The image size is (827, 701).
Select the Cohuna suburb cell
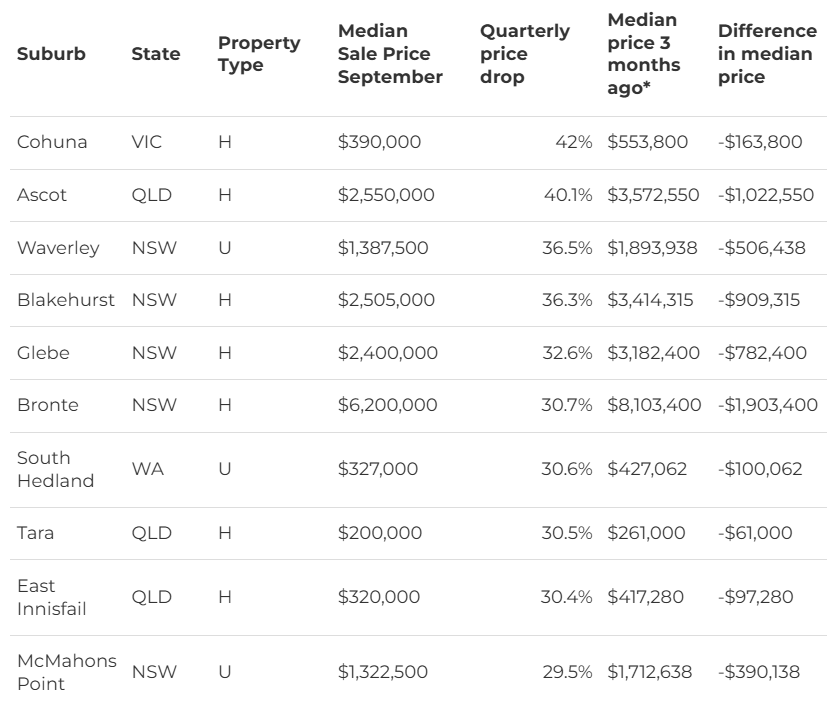[x=52, y=142]
